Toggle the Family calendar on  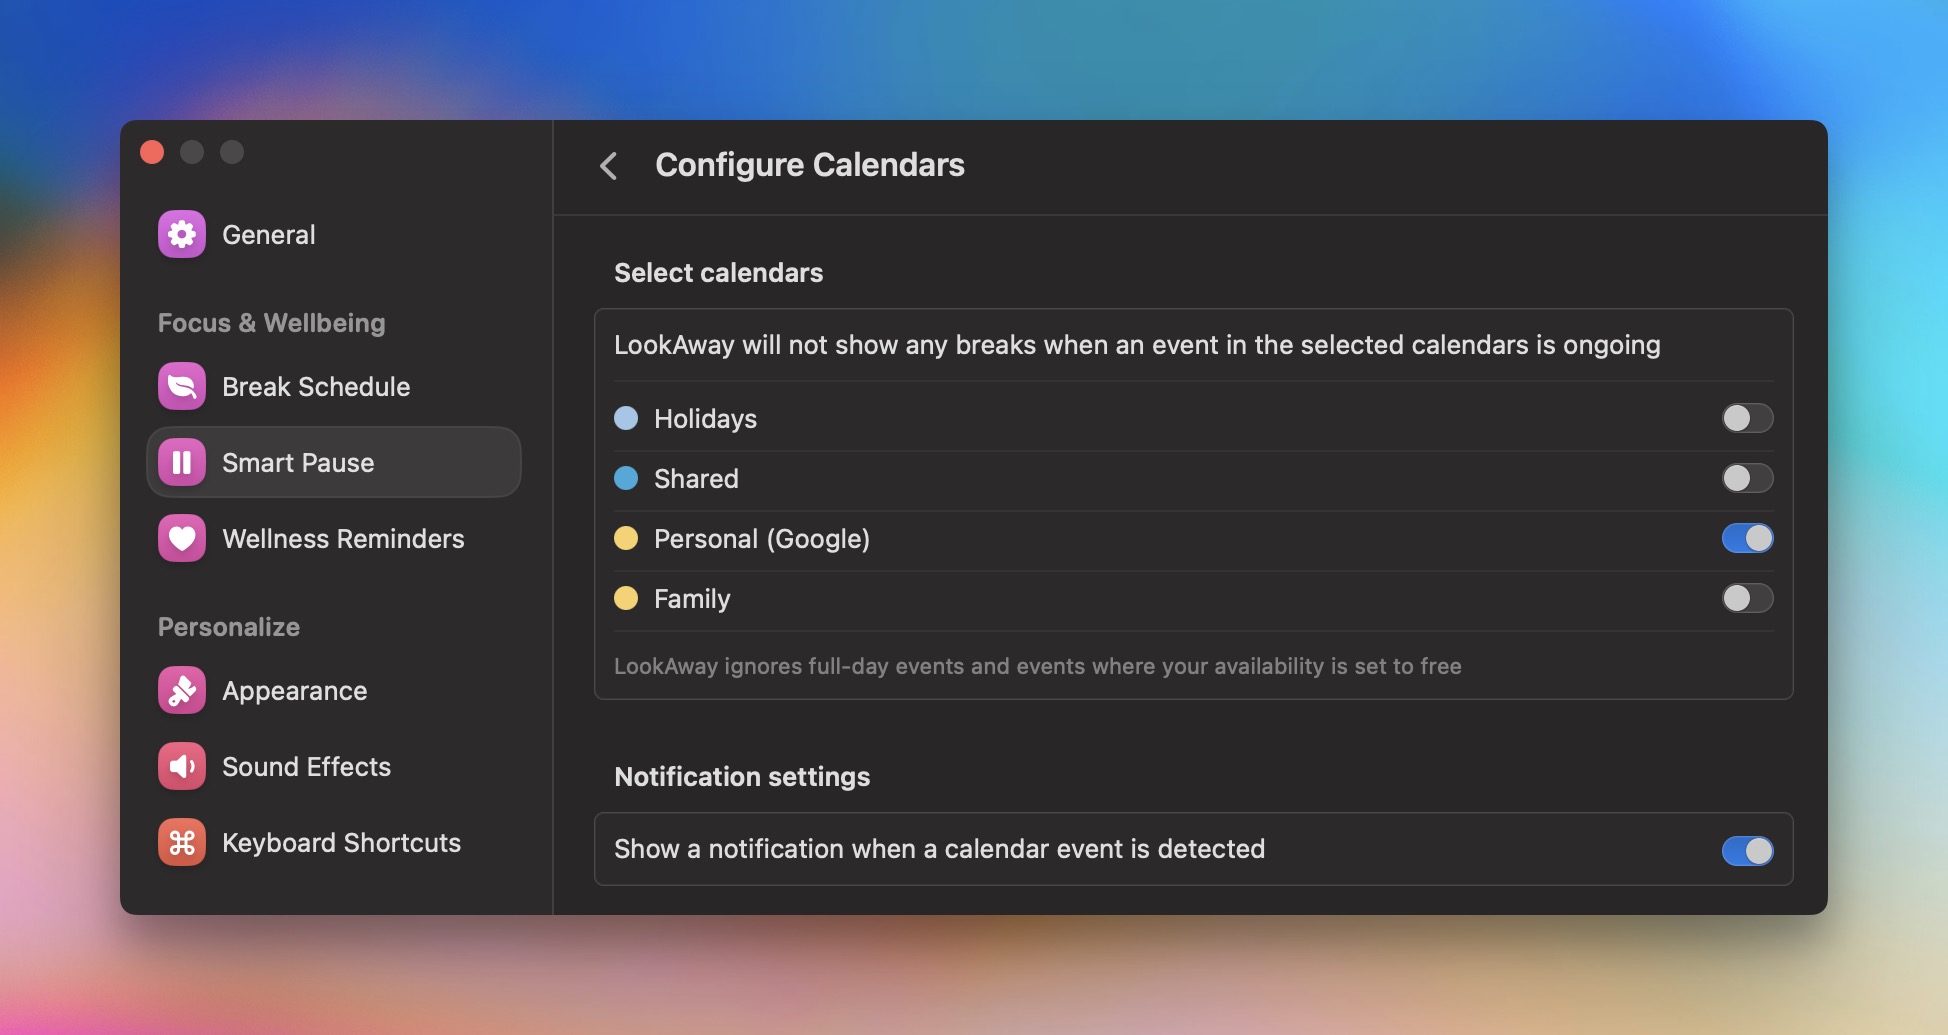[1746, 598]
